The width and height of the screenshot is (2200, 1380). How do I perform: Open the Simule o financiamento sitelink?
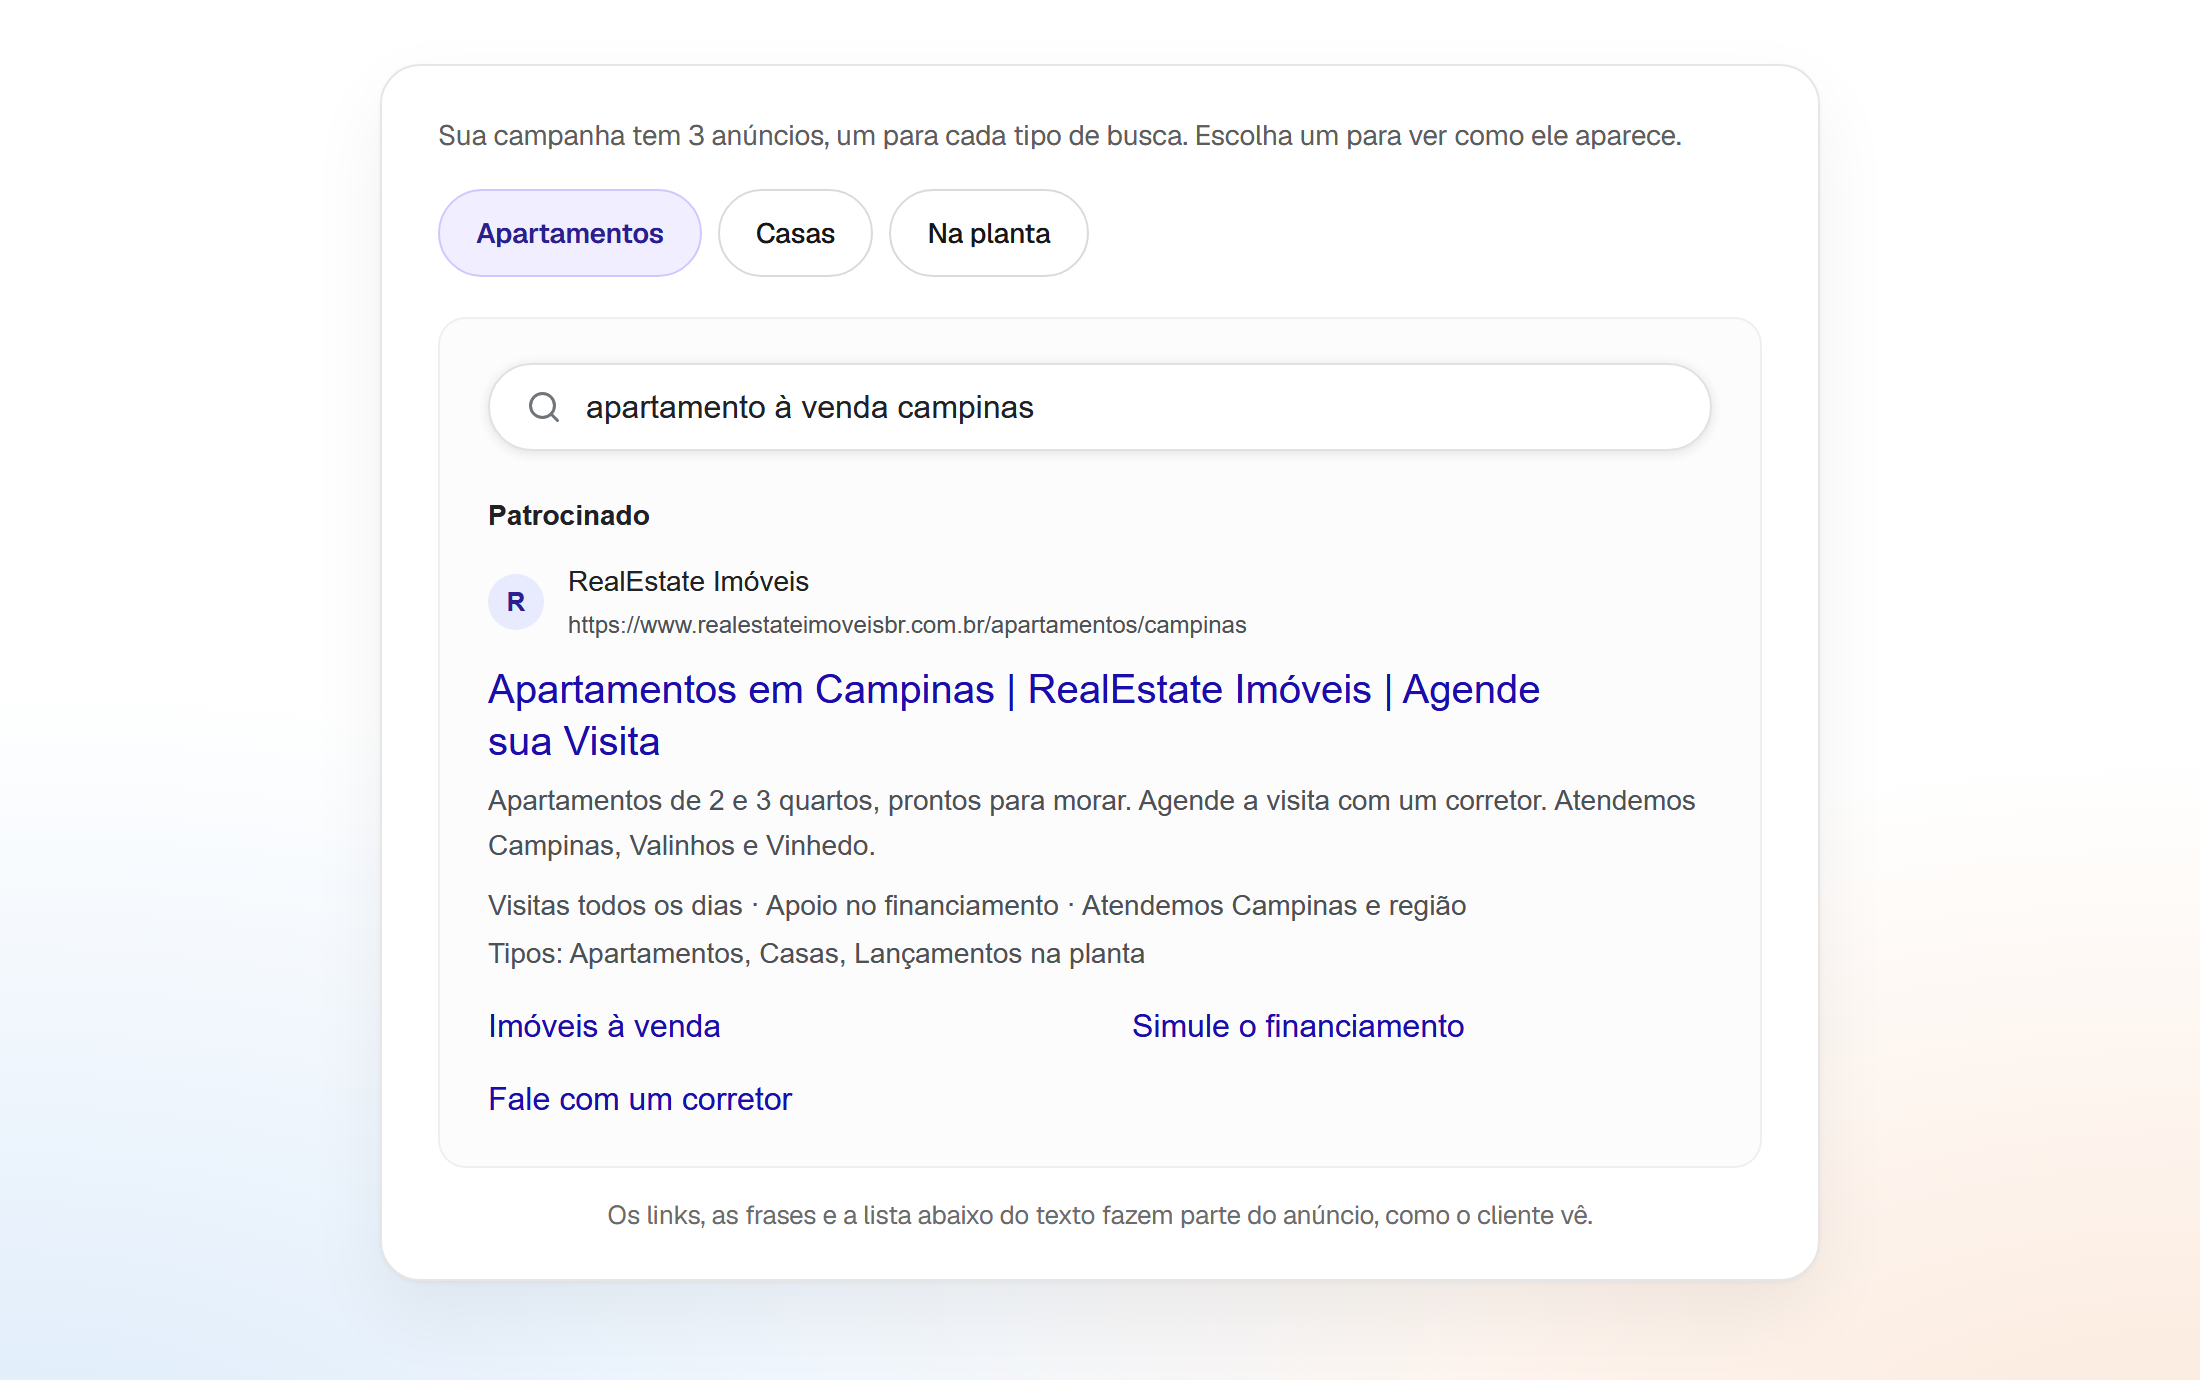1298,1026
